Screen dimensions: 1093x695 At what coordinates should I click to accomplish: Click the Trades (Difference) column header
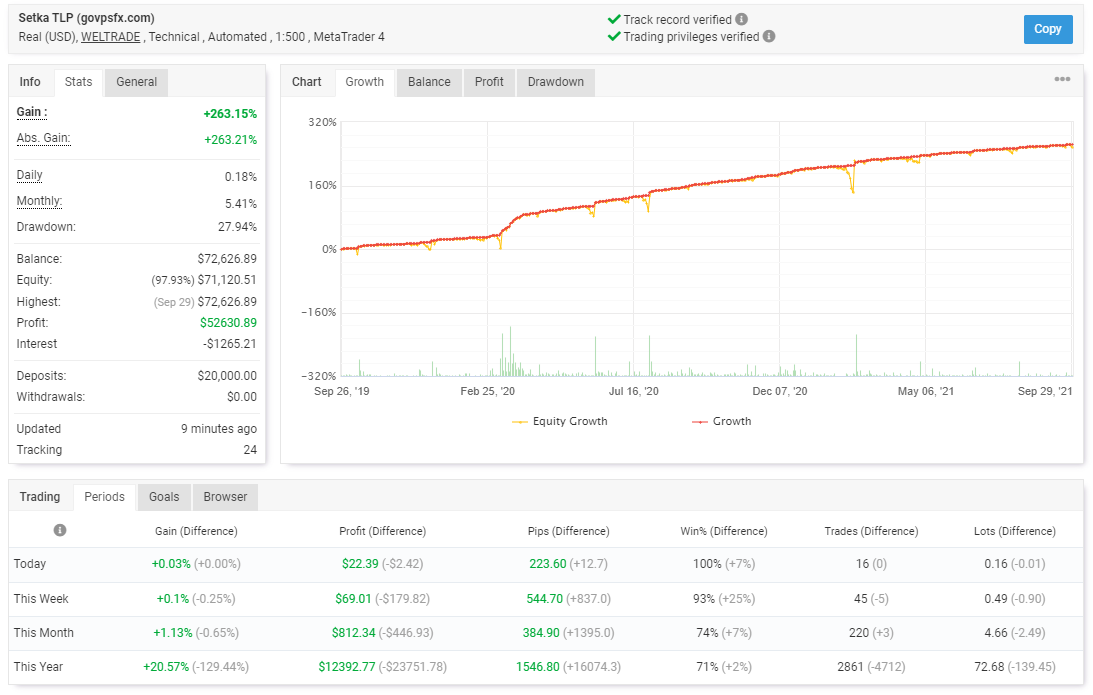pyautogui.click(x=871, y=531)
